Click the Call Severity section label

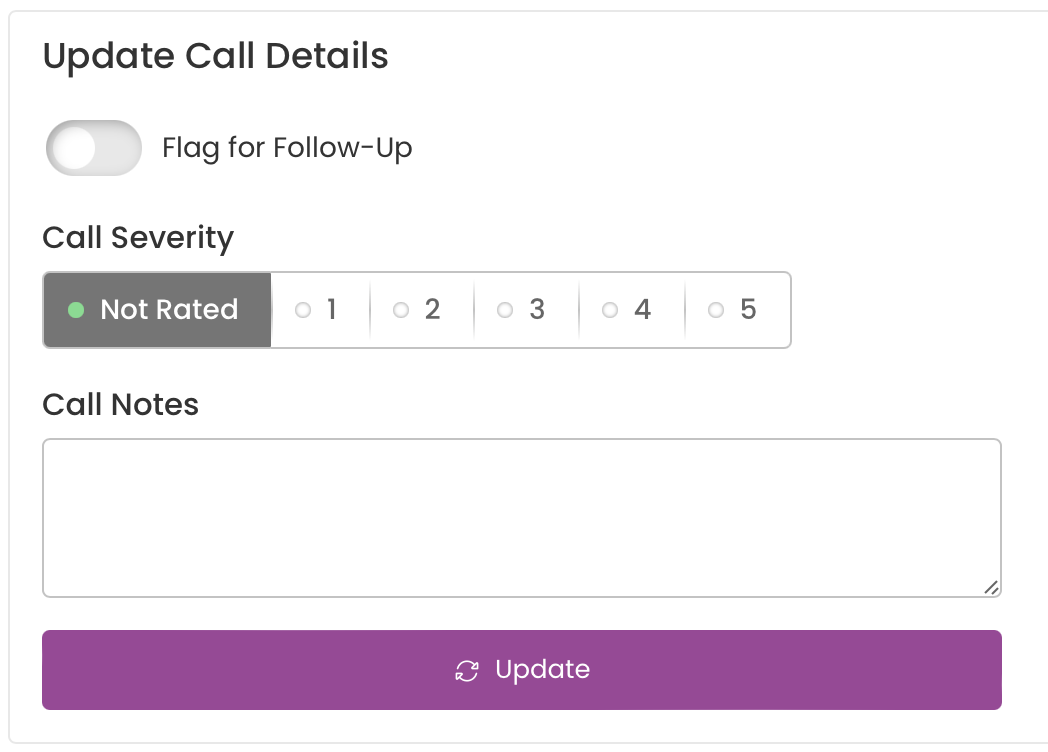(138, 238)
